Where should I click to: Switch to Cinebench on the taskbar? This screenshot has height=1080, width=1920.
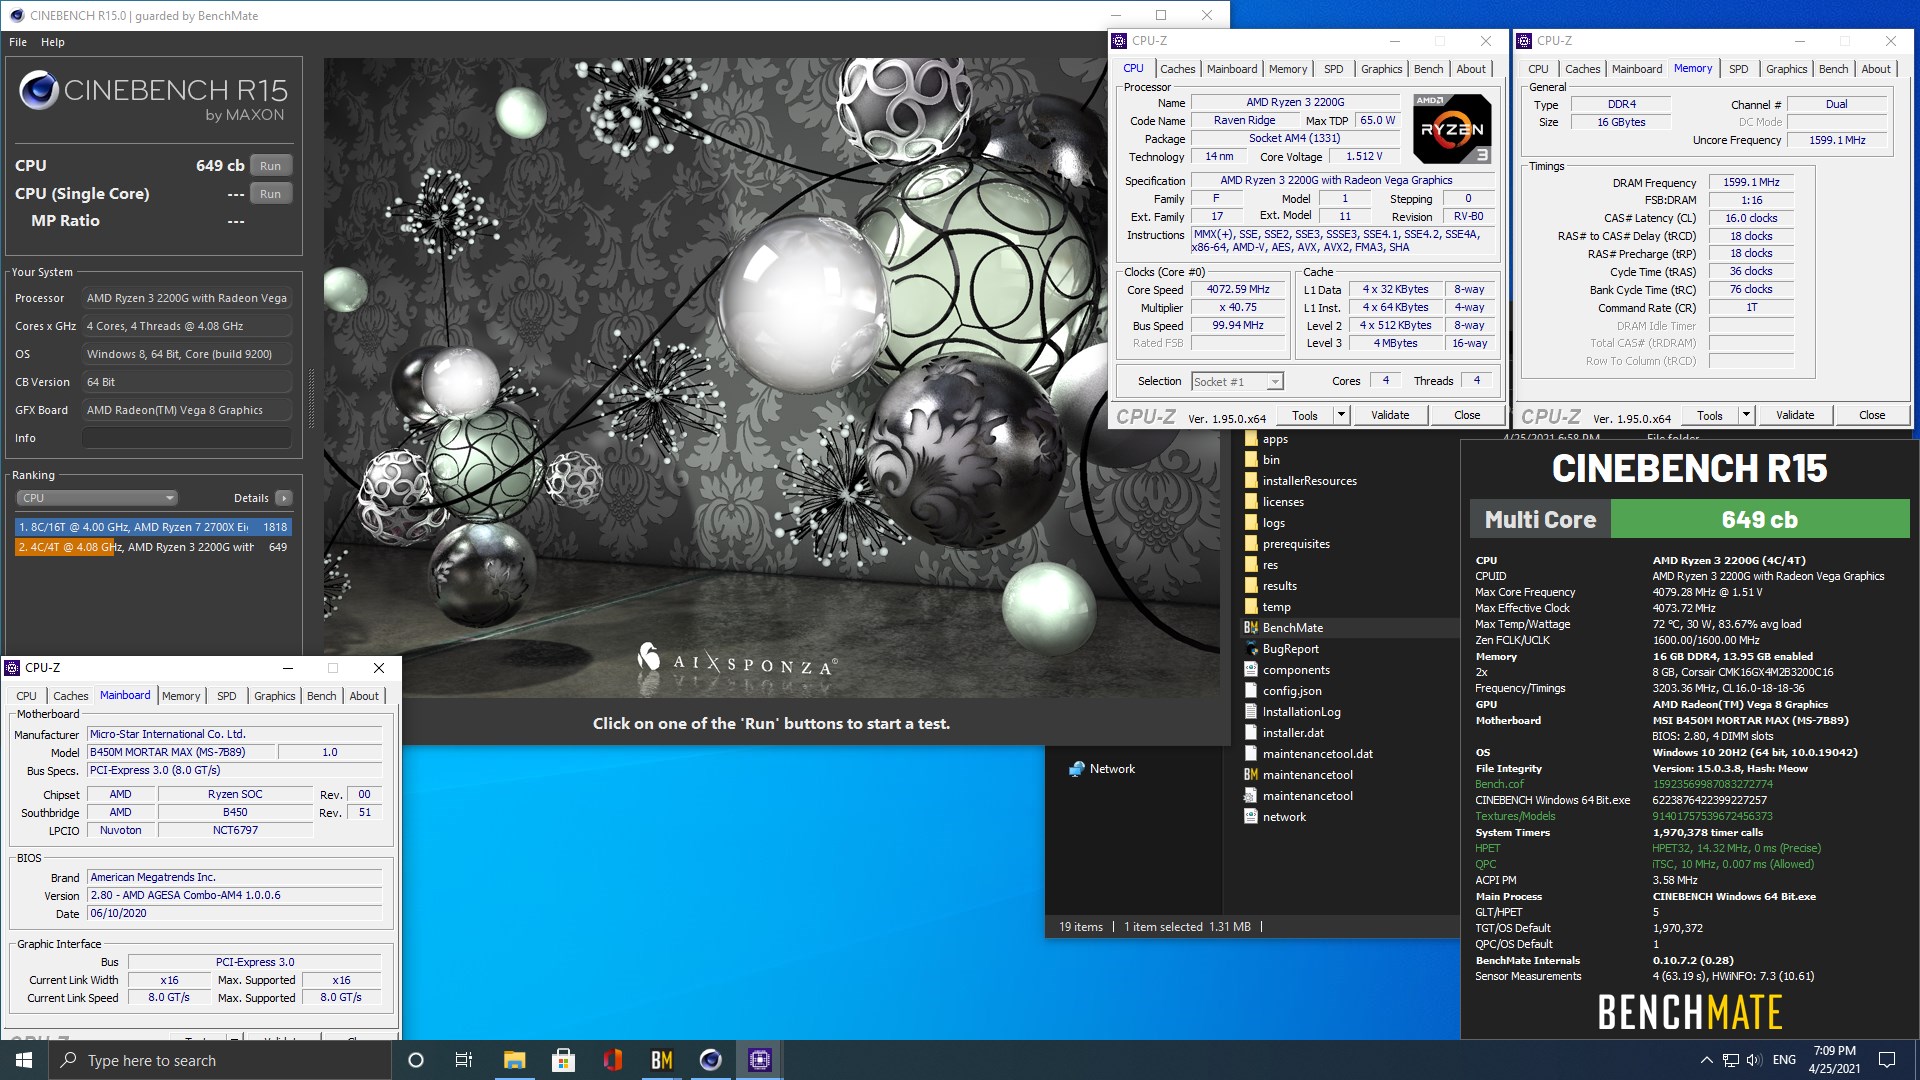point(711,1060)
